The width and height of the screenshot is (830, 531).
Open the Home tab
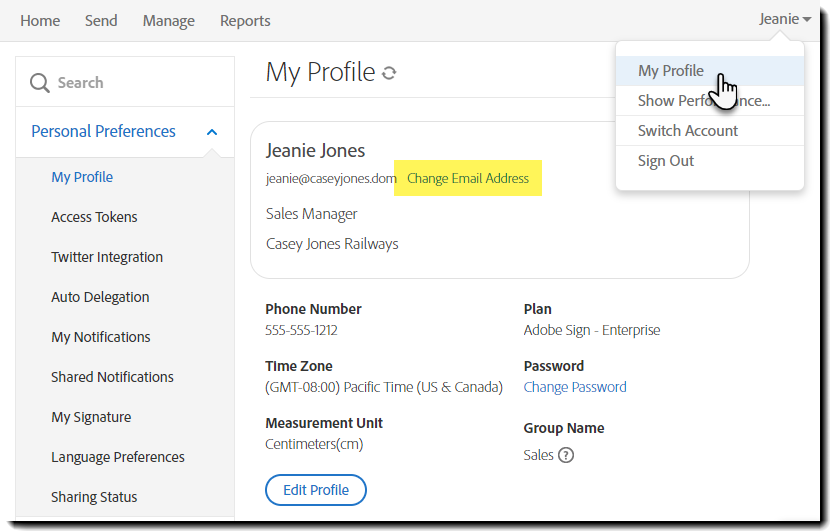coord(40,21)
